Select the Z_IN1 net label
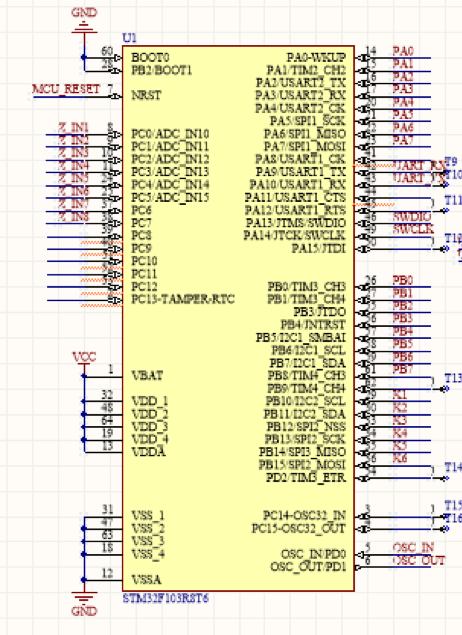 (x=73, y=128)
